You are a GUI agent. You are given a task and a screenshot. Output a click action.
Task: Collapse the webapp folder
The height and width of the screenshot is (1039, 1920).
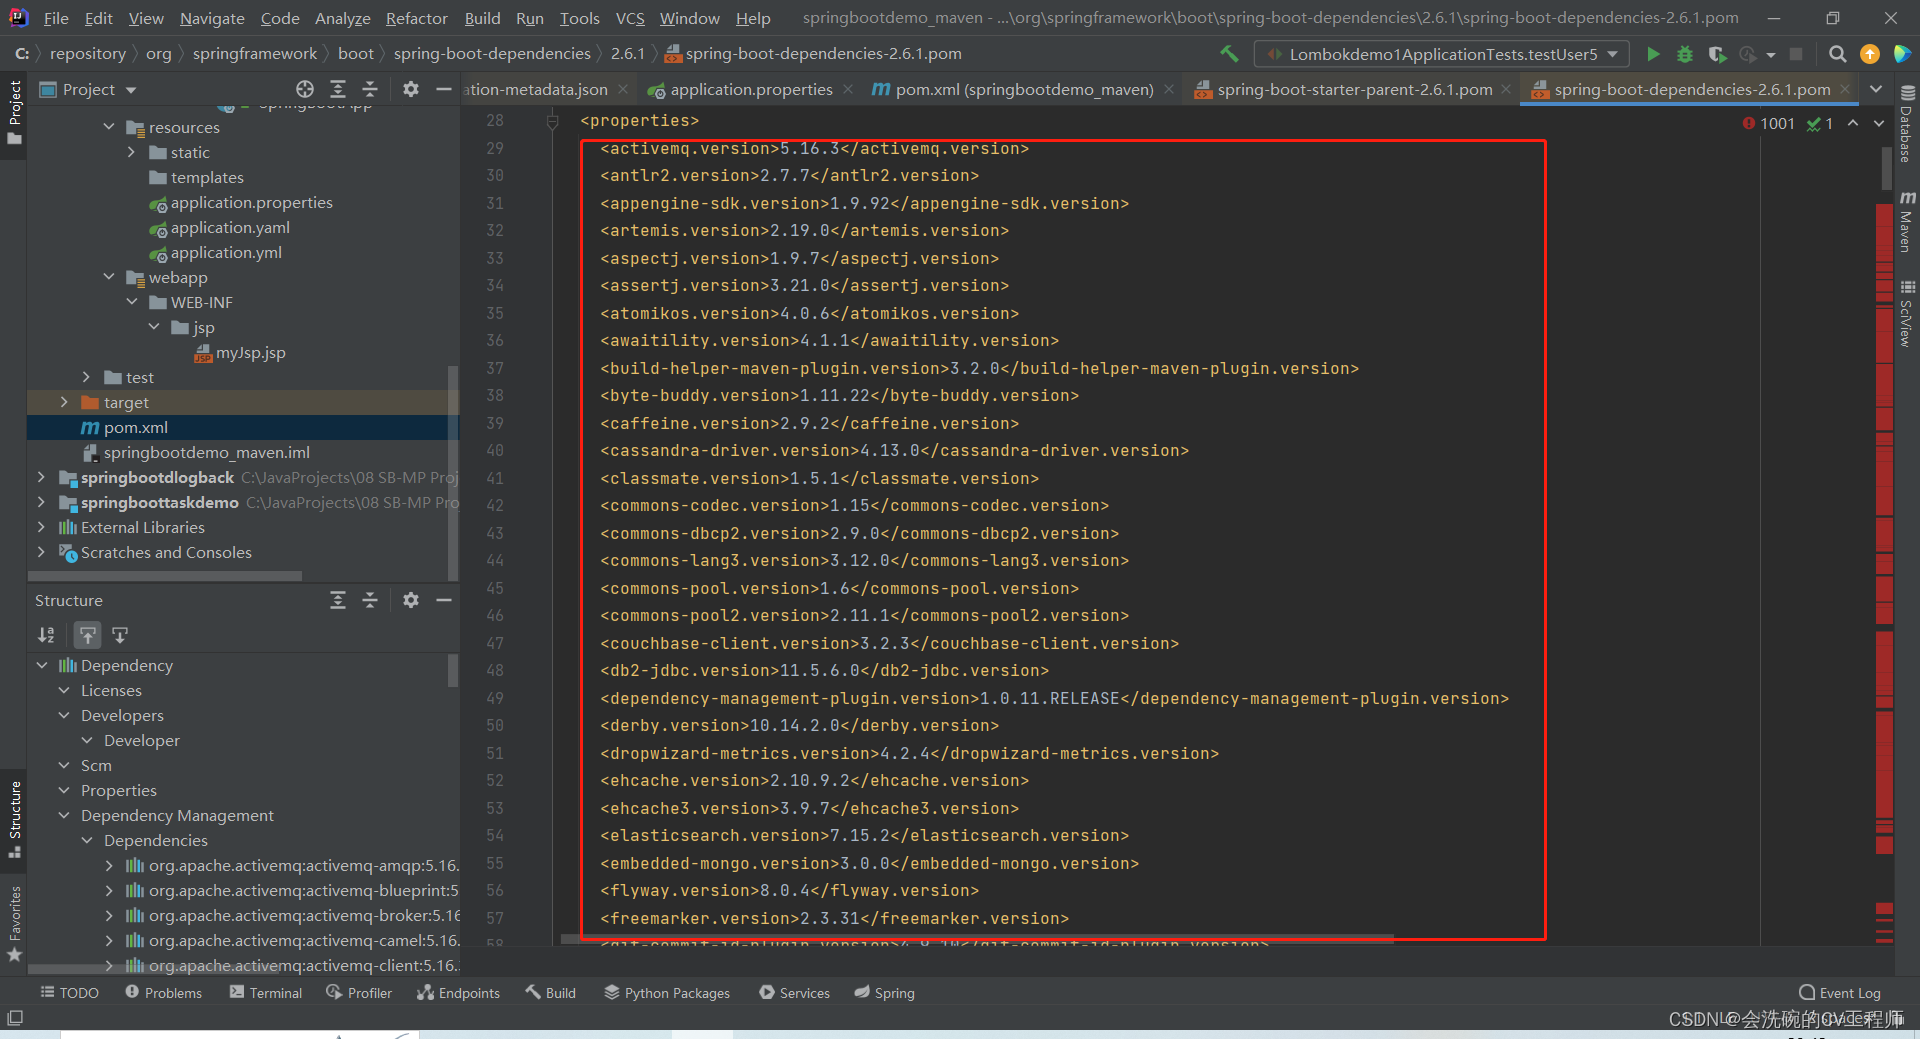tap(109, 277)
